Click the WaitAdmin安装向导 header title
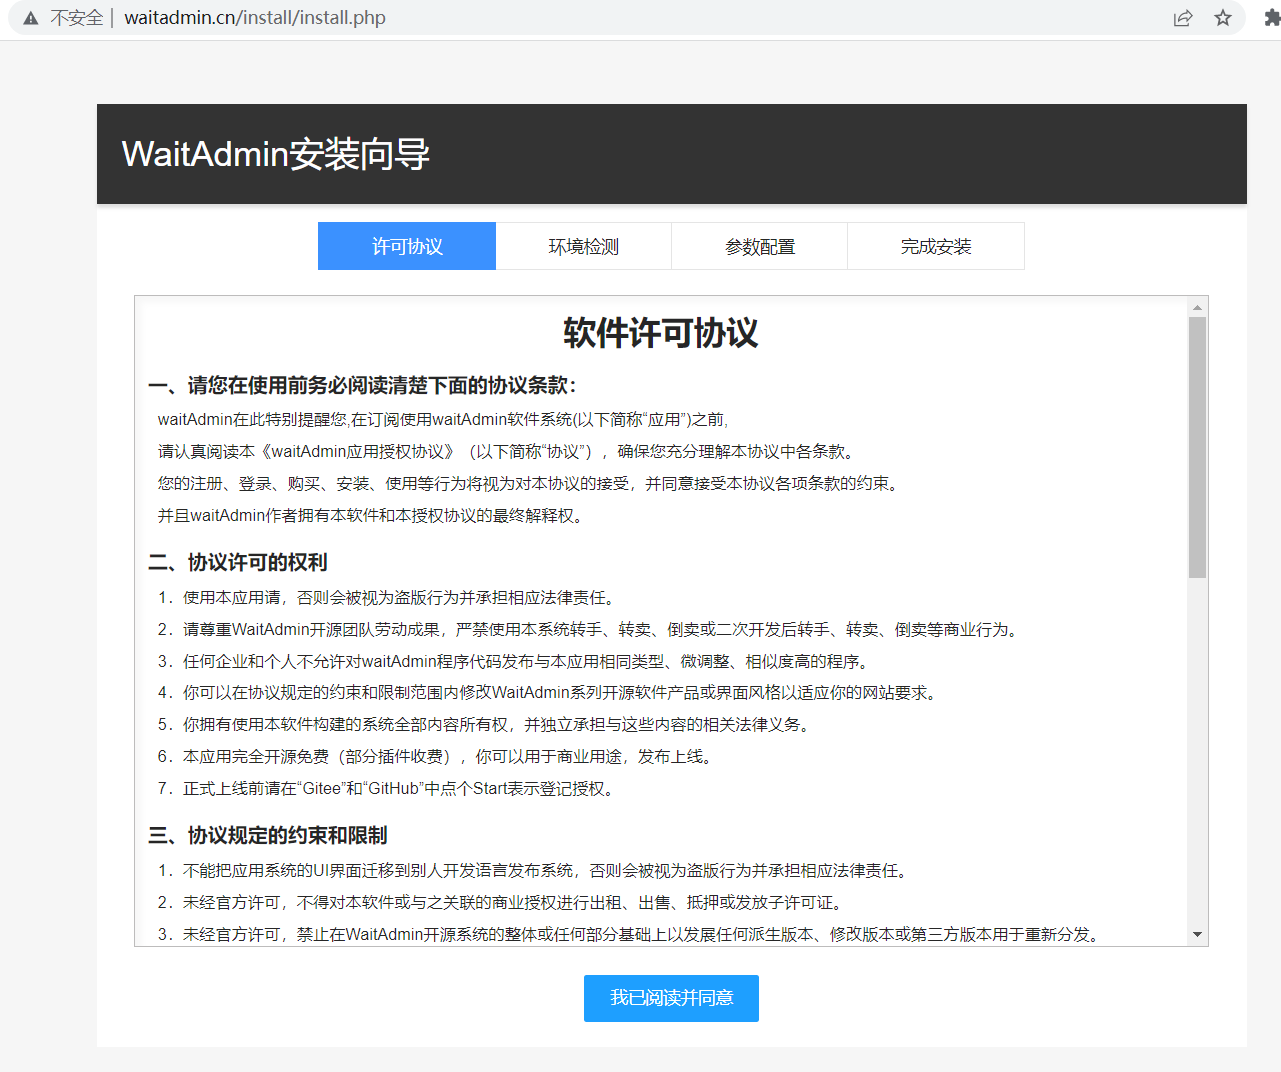This screenshot has width=1281, height=1072. pyautogui.click(x=276, y=154)
